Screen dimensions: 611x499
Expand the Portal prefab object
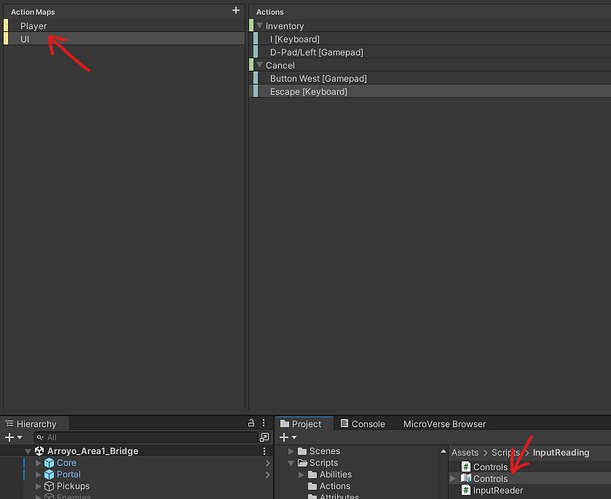point(38,474)
